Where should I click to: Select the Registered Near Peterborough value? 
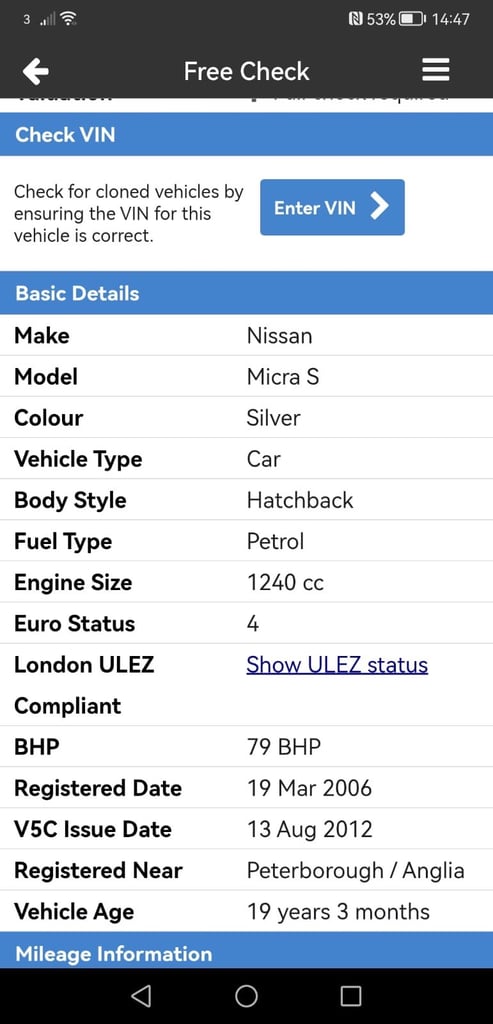(x=355, y=870)
